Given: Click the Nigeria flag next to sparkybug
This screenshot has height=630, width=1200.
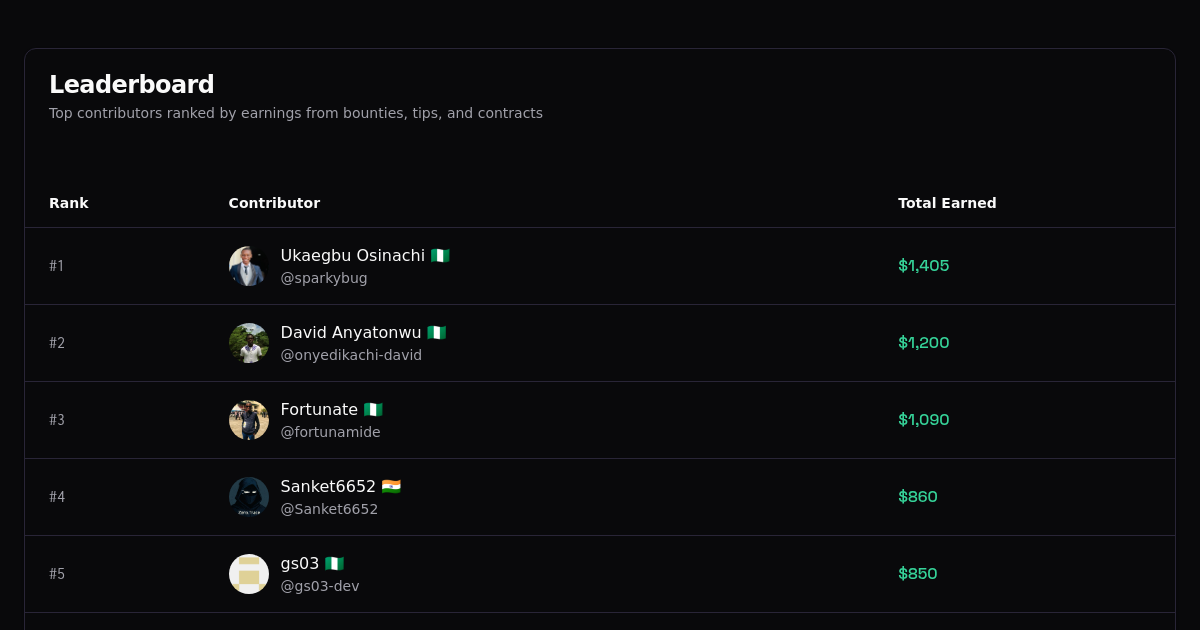Looking at the screenshot, I should pyautogui.click(x=441, y=255).
